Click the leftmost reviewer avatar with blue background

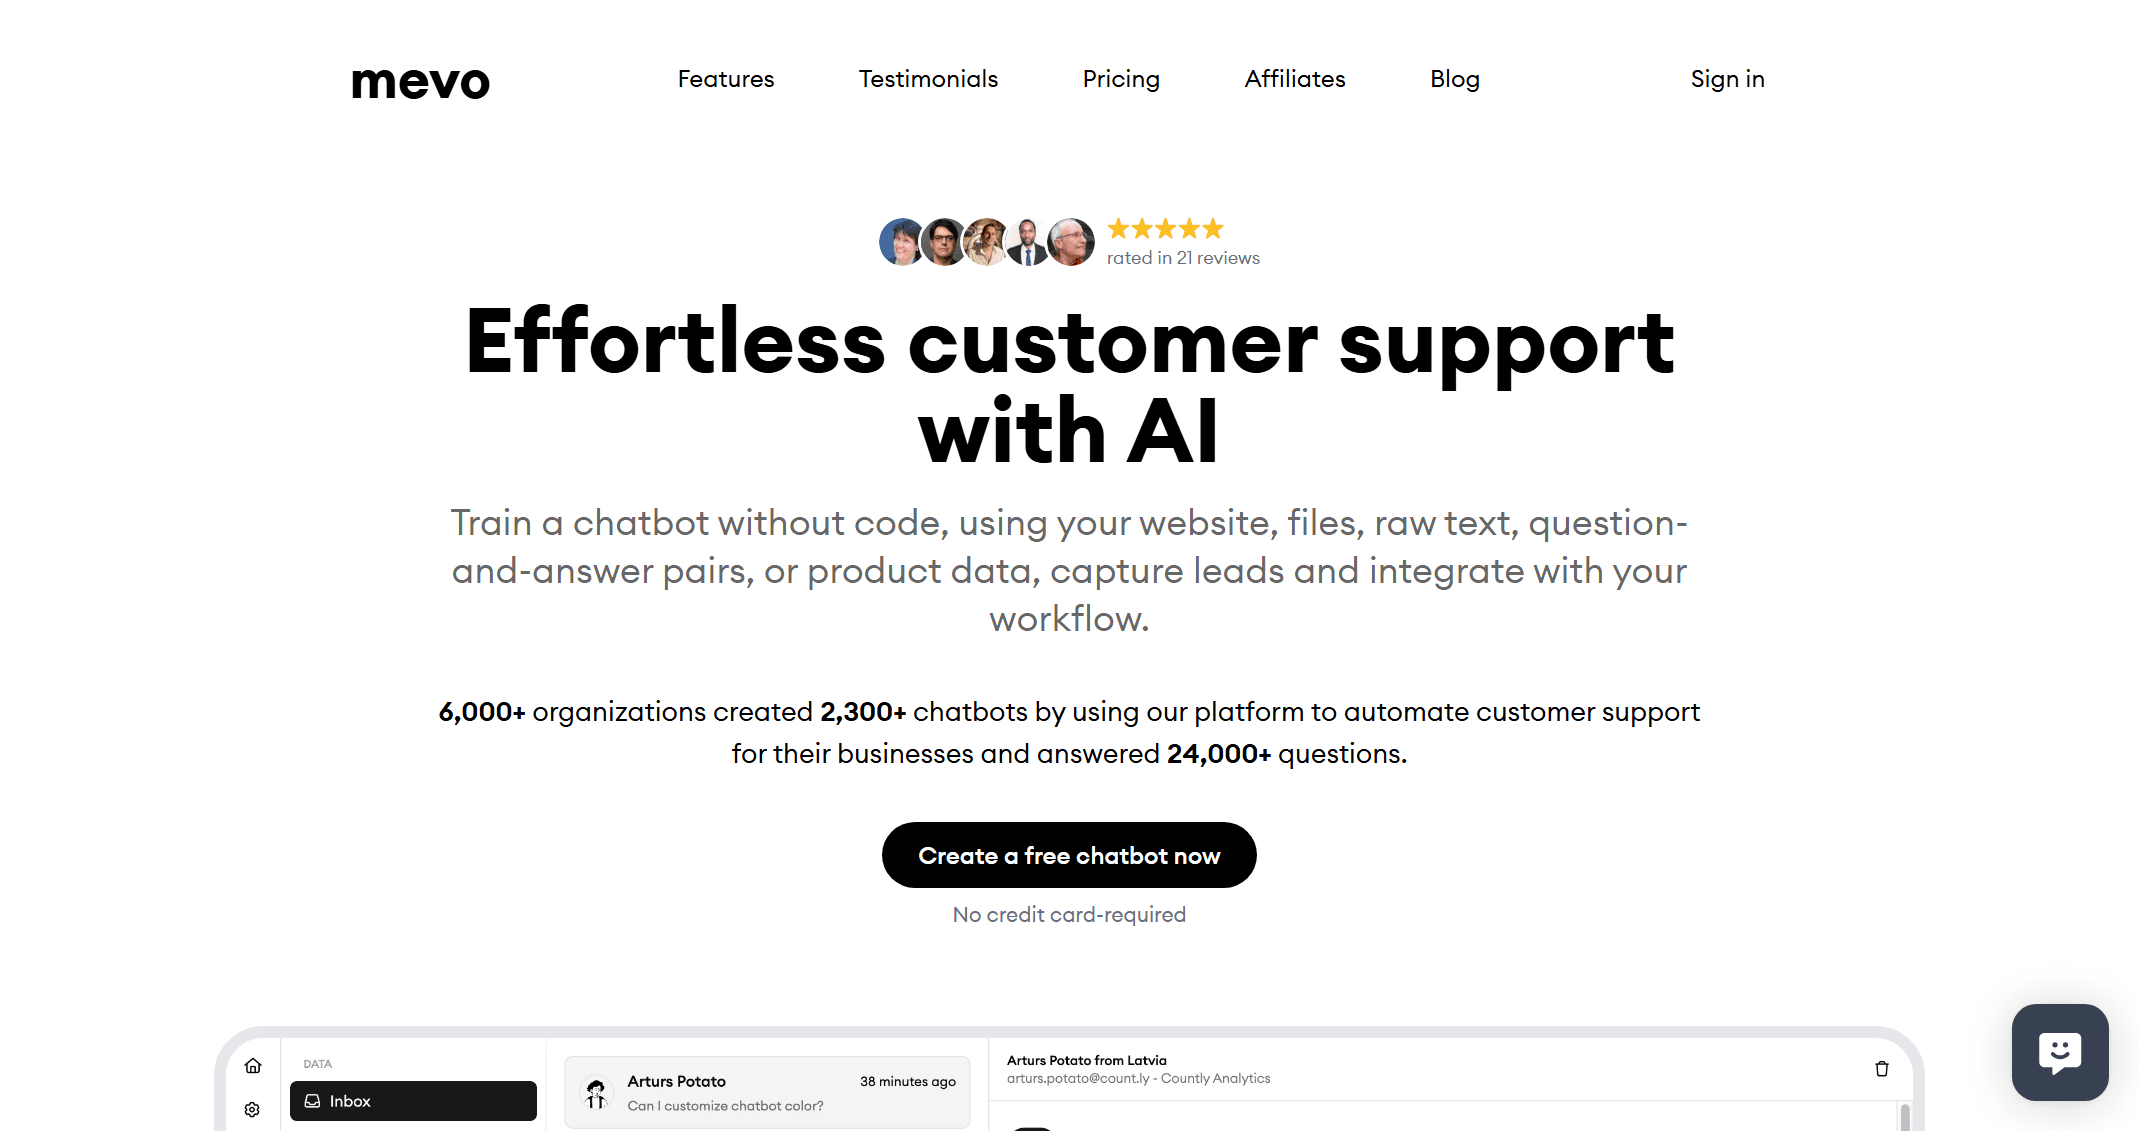point(901,242)
